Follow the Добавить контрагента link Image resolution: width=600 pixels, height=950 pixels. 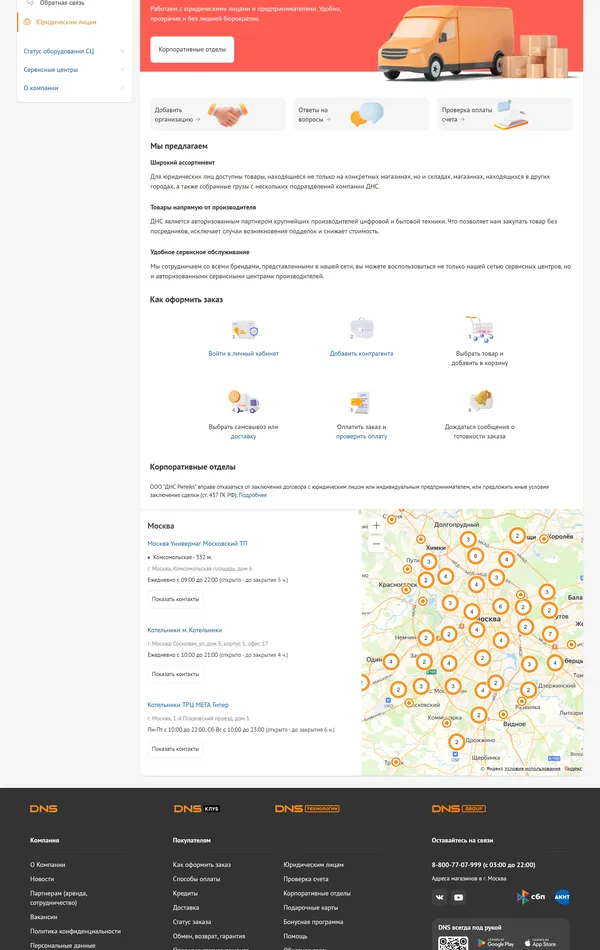[361, 353]
